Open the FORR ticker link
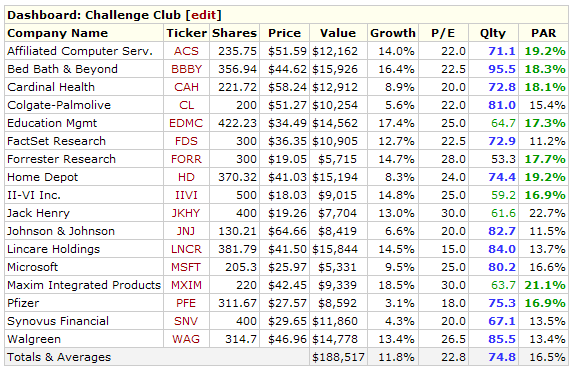 tap(186, 159)
